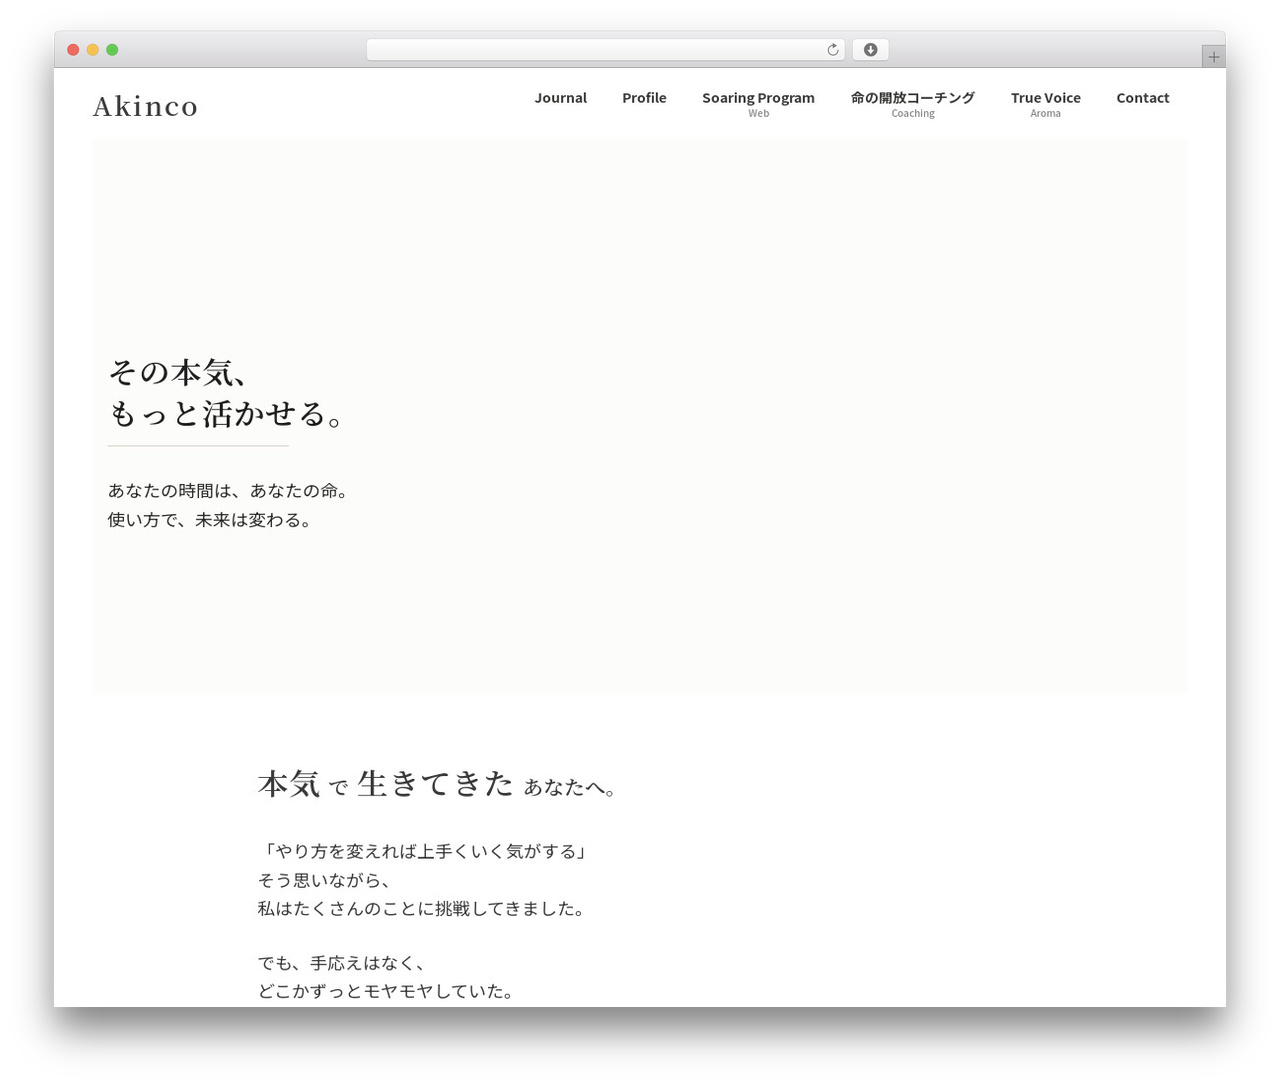Open the Soaring Program menu item
The width and height of the screenshot is (1280, 1084).
click(758, 104)
